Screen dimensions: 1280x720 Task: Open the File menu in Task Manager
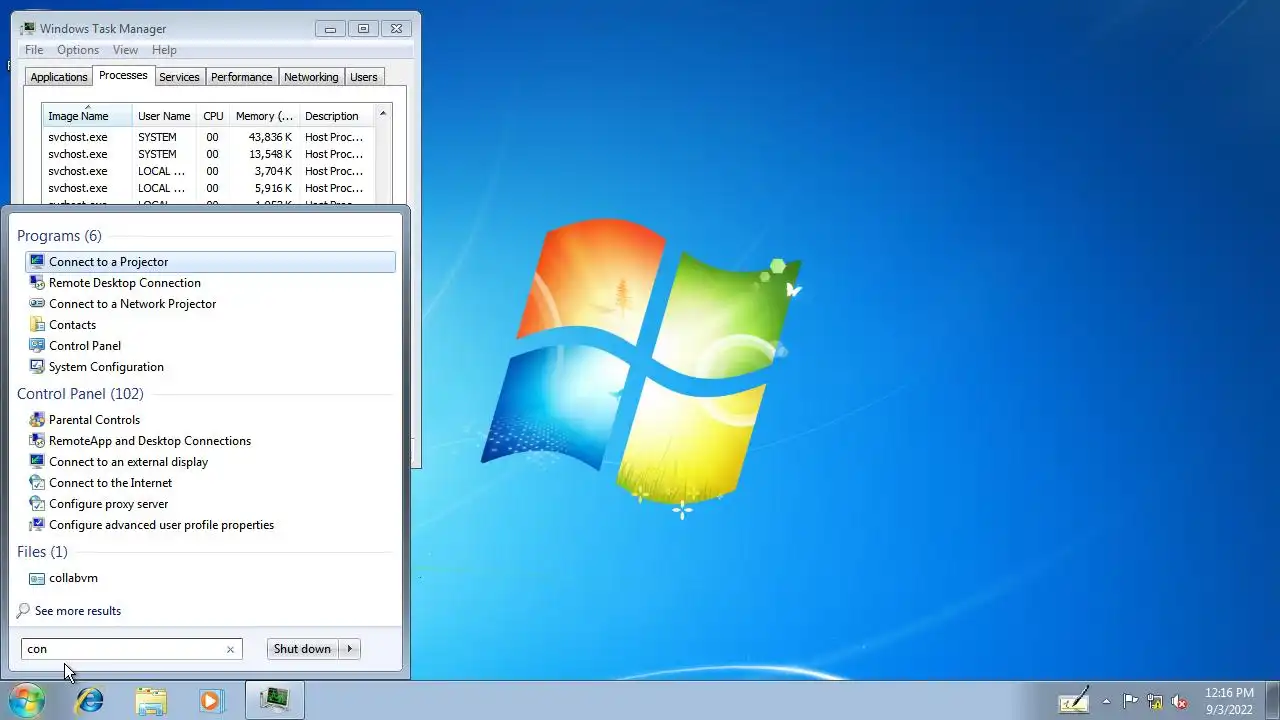[34, 50]
